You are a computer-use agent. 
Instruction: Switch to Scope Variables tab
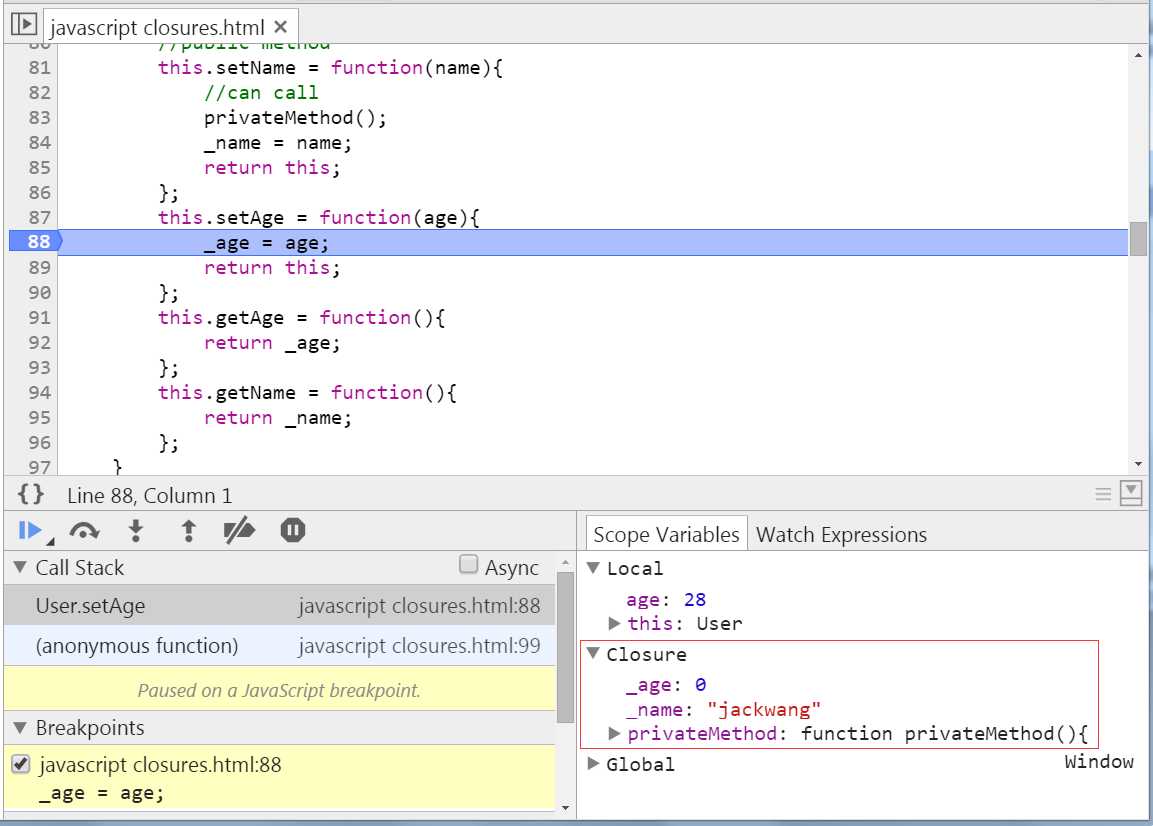(x=666, y=534)
